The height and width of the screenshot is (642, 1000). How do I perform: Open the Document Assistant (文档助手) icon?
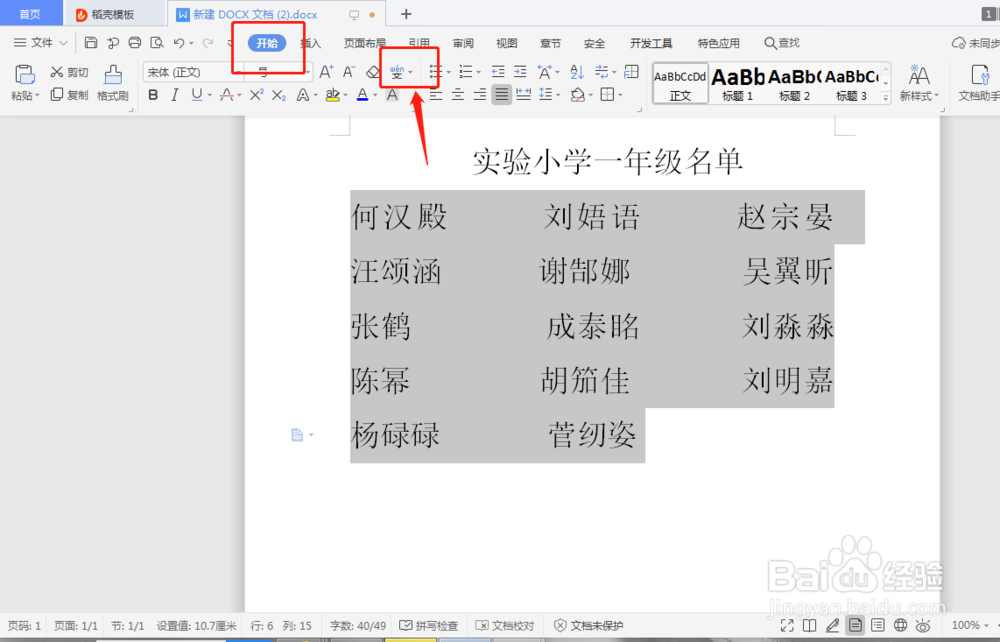coord(979,83)
